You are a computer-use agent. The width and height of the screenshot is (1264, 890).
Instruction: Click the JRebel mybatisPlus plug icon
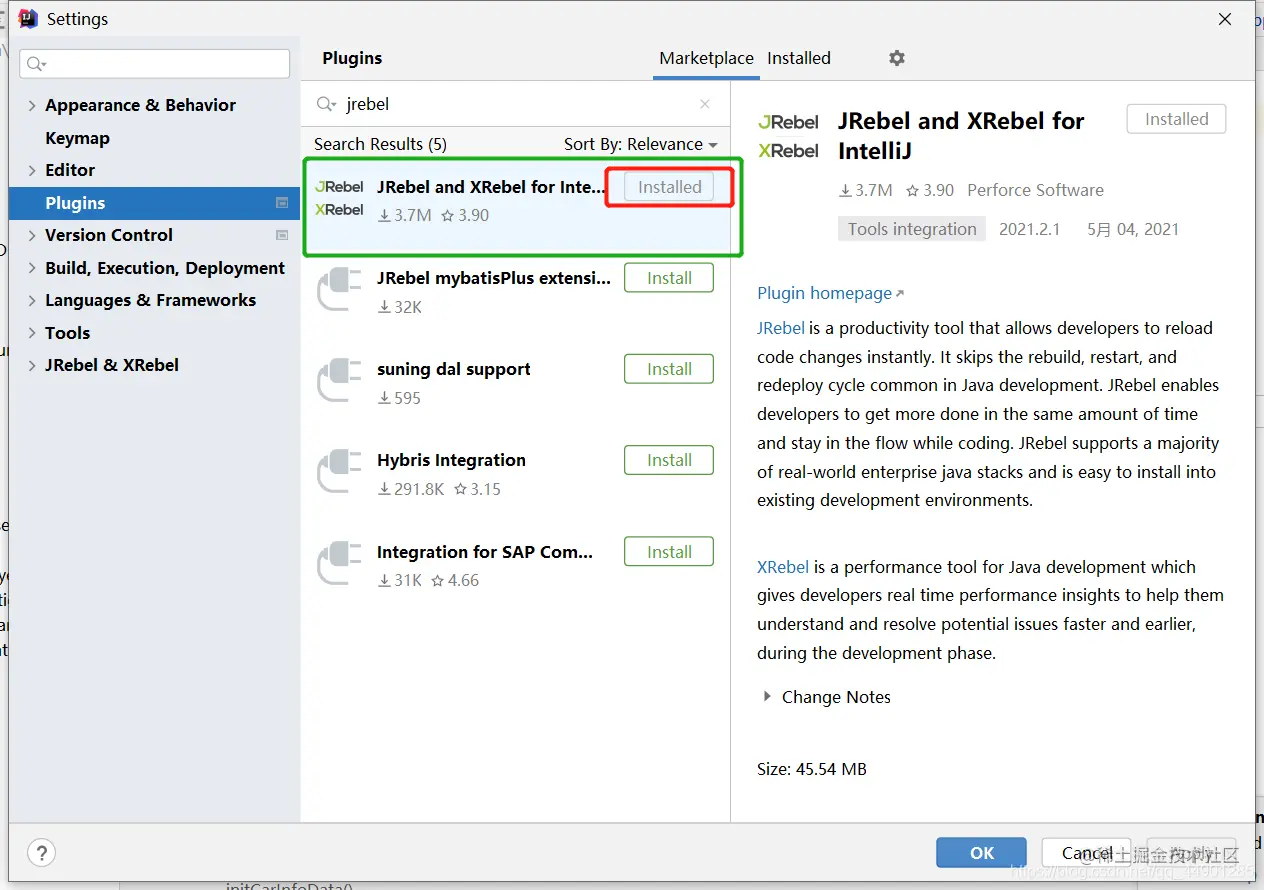click(x=339, y=289)
